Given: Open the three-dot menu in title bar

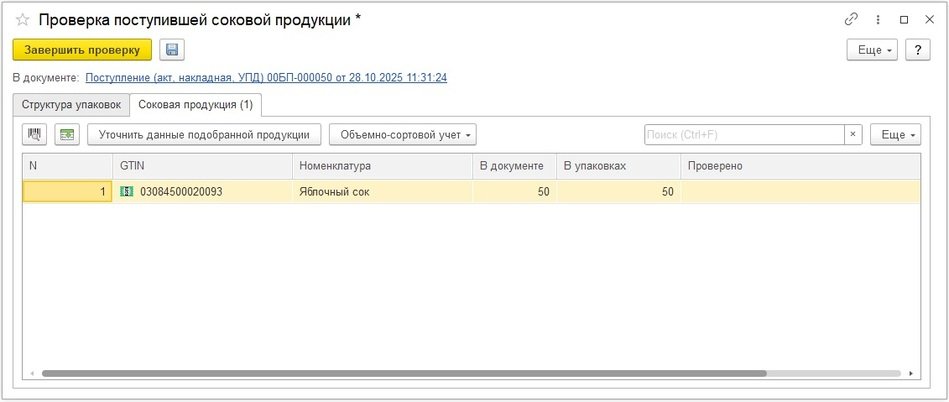Looking at the screenshot, I should coord(877,19).
